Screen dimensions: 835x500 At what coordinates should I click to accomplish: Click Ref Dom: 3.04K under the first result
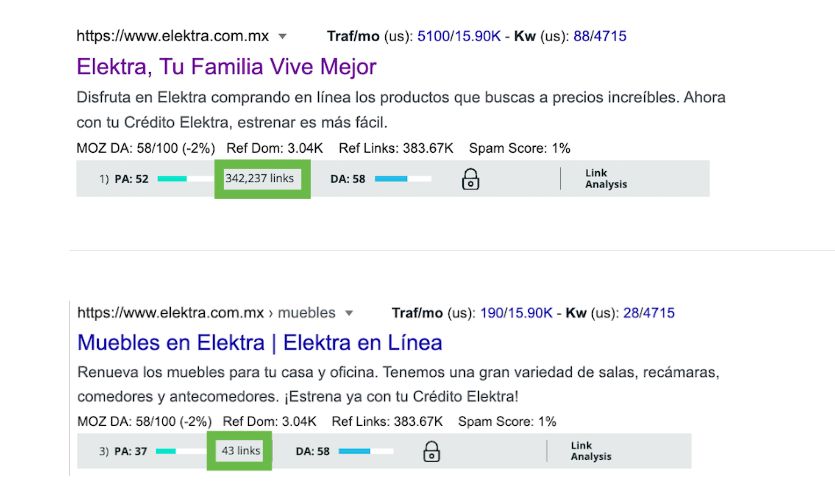pyautogui.click(x=275, y=148)
